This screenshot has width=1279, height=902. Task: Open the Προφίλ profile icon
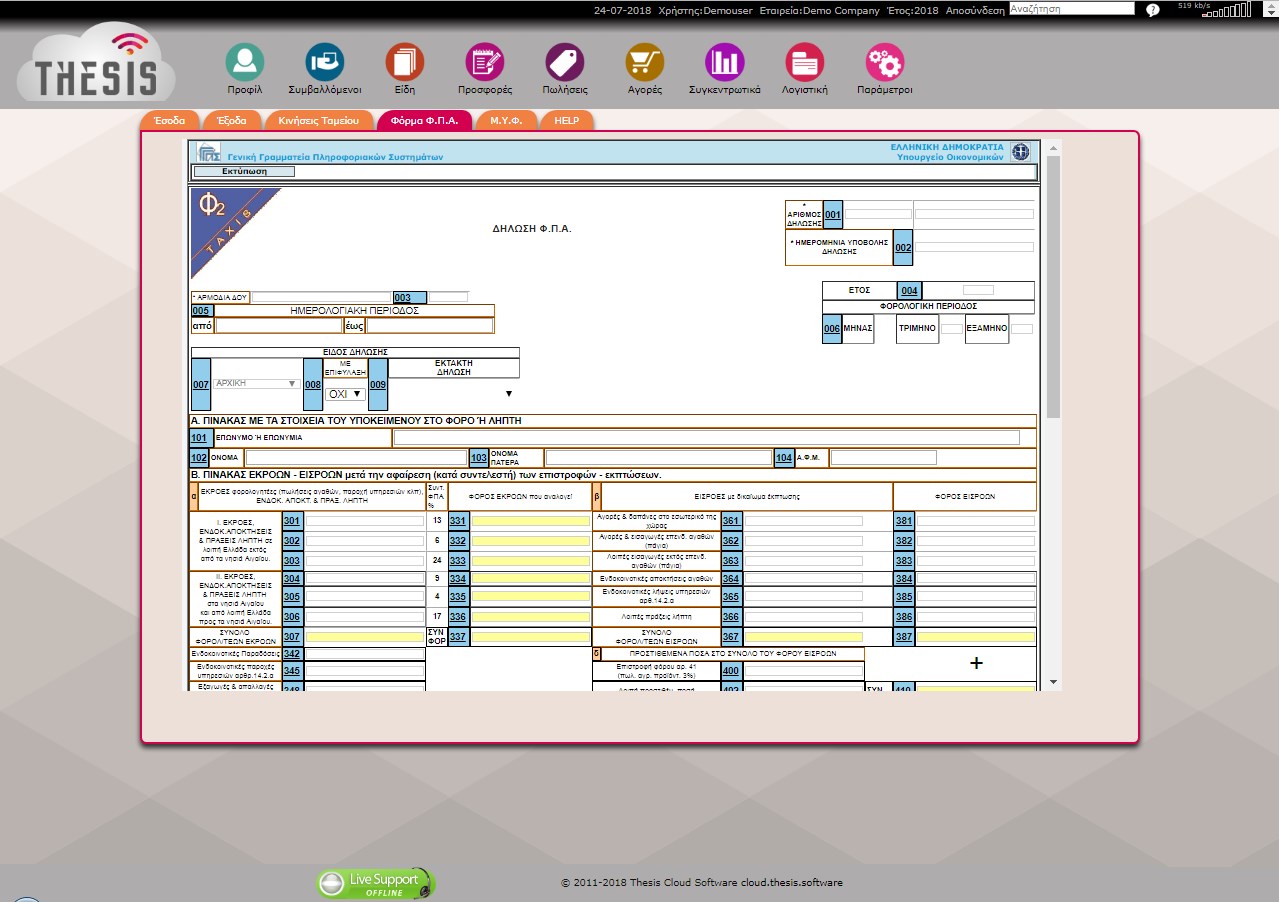244,63
